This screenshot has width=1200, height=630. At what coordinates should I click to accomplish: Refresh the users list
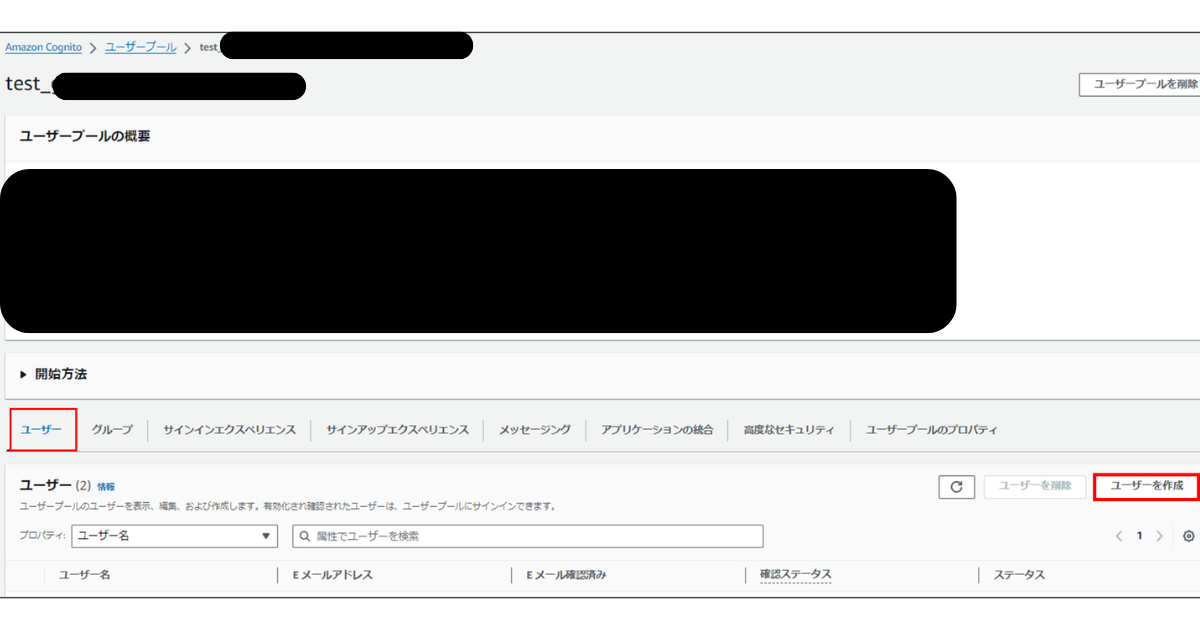coord(956,487)
